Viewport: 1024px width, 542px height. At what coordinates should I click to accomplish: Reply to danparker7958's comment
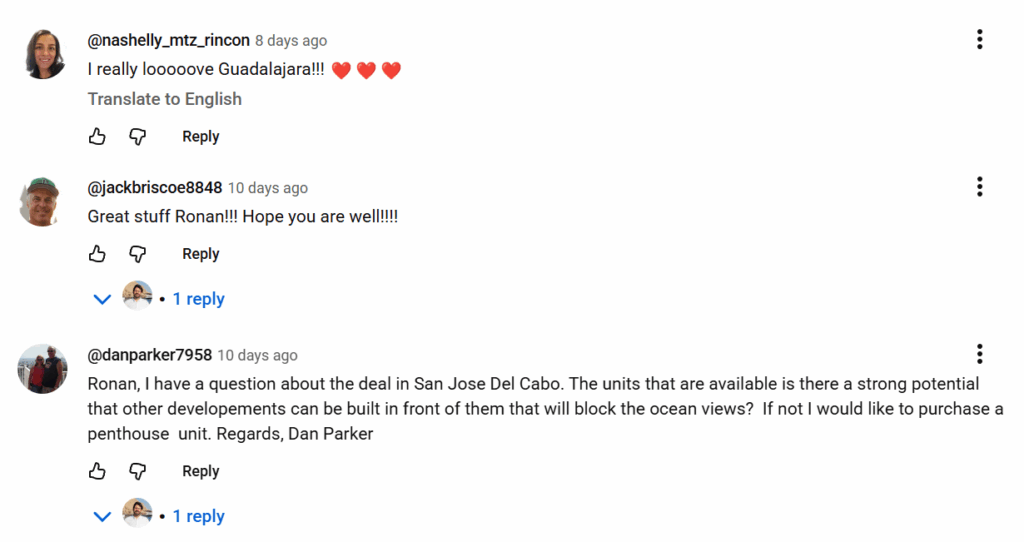(x=200, y=471)
